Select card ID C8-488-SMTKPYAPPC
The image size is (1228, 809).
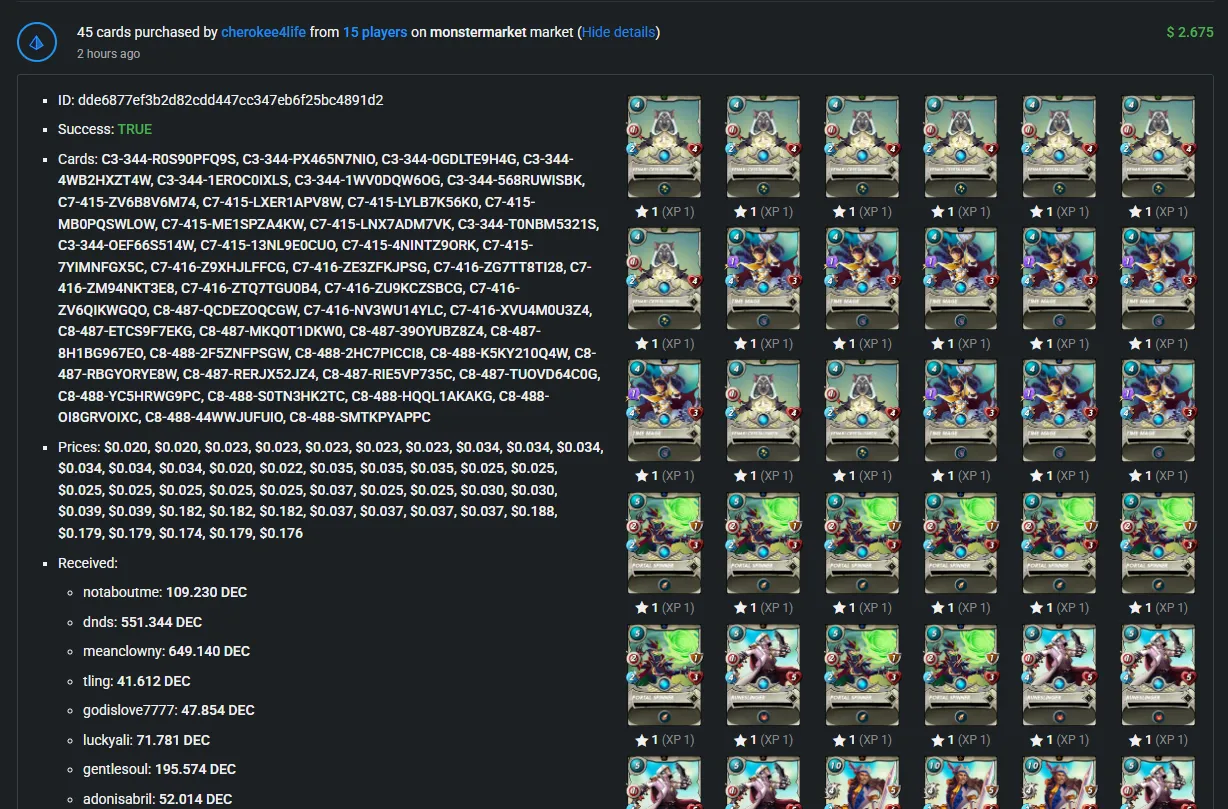point(360,416)
